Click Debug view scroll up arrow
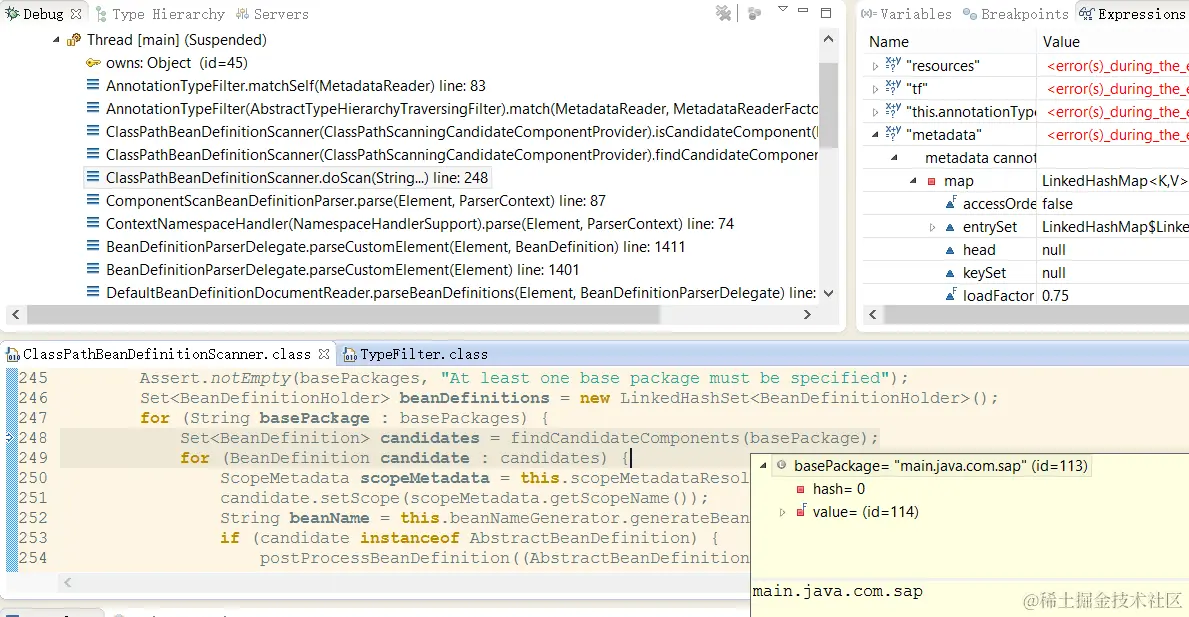 coord(828,39)
